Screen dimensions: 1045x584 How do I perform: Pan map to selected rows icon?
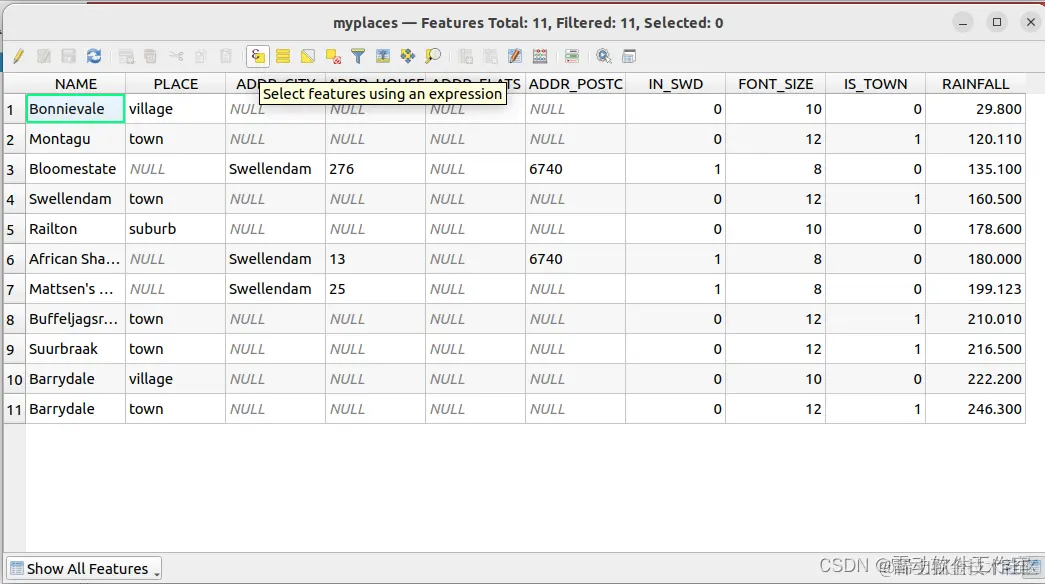coord(408,57)
